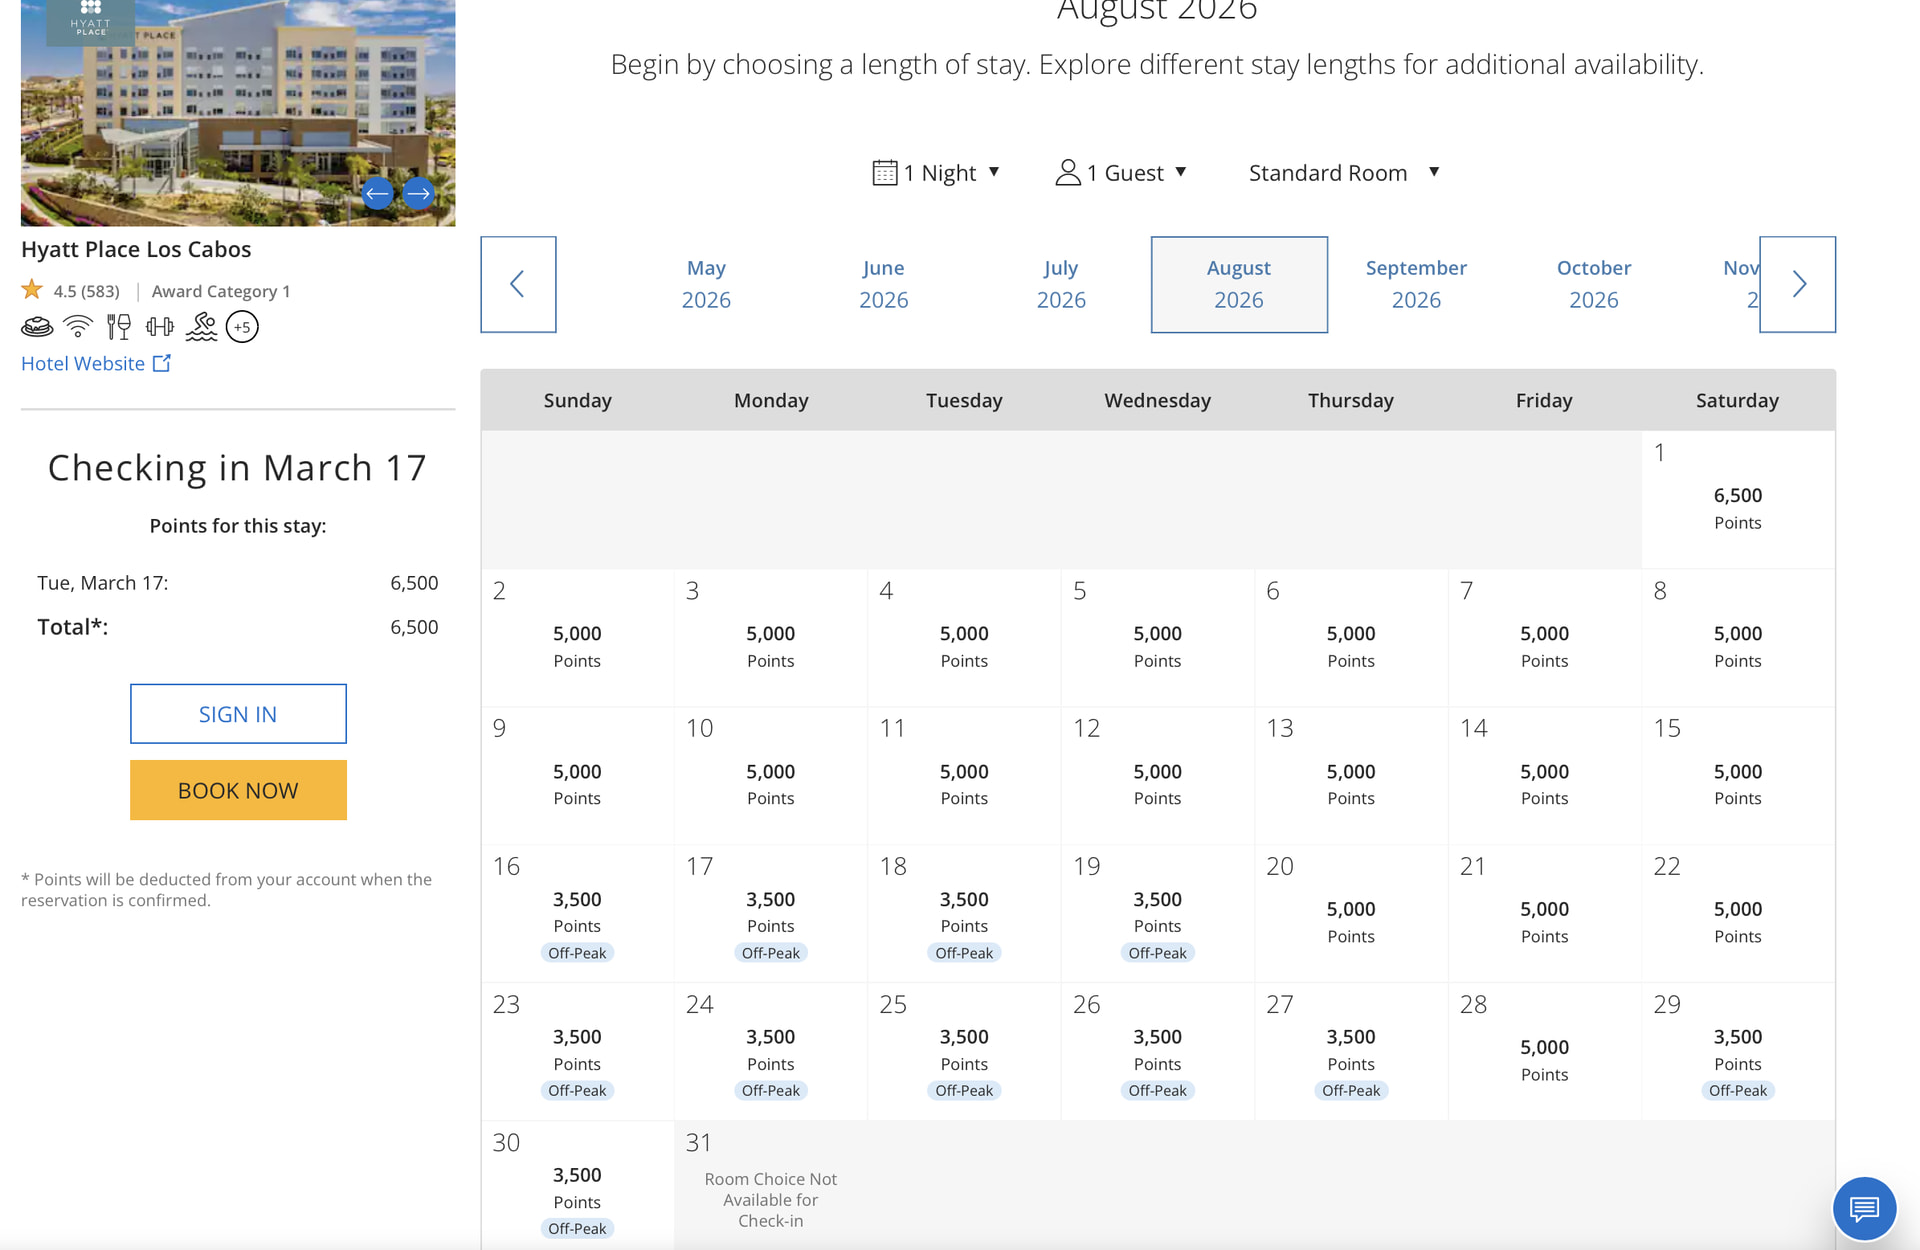Click the free breakfast amenity icon
Screen dimensions: 1920x1250
(x=37, y=327)
